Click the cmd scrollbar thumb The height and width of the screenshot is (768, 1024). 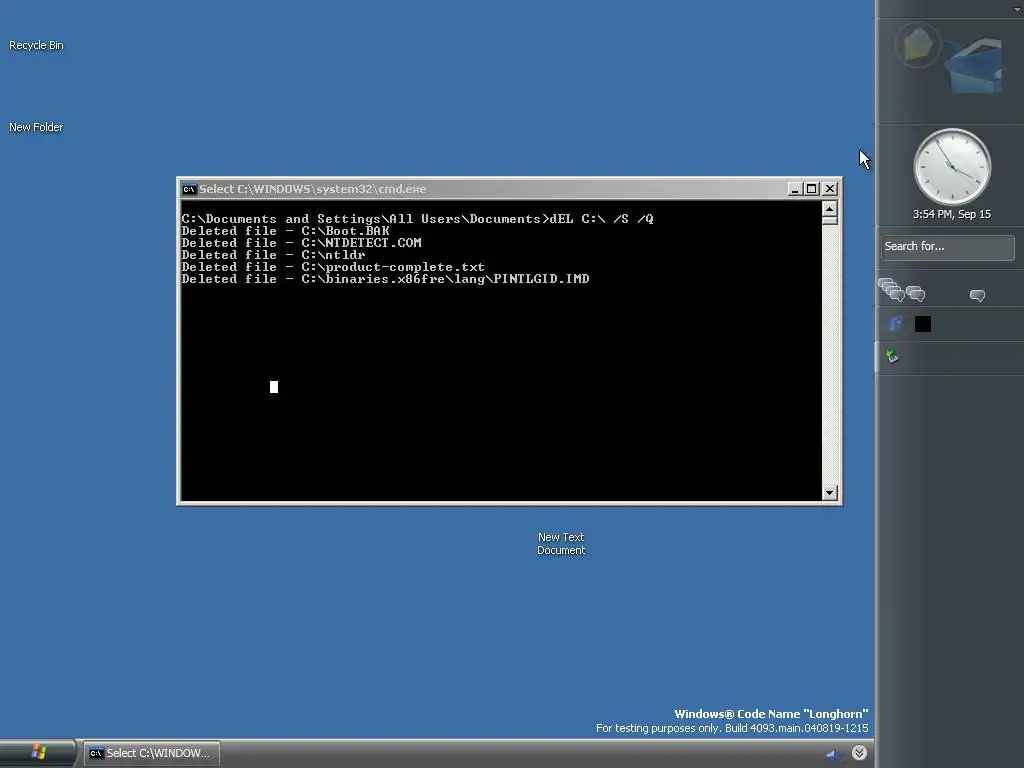coord(829,221)
